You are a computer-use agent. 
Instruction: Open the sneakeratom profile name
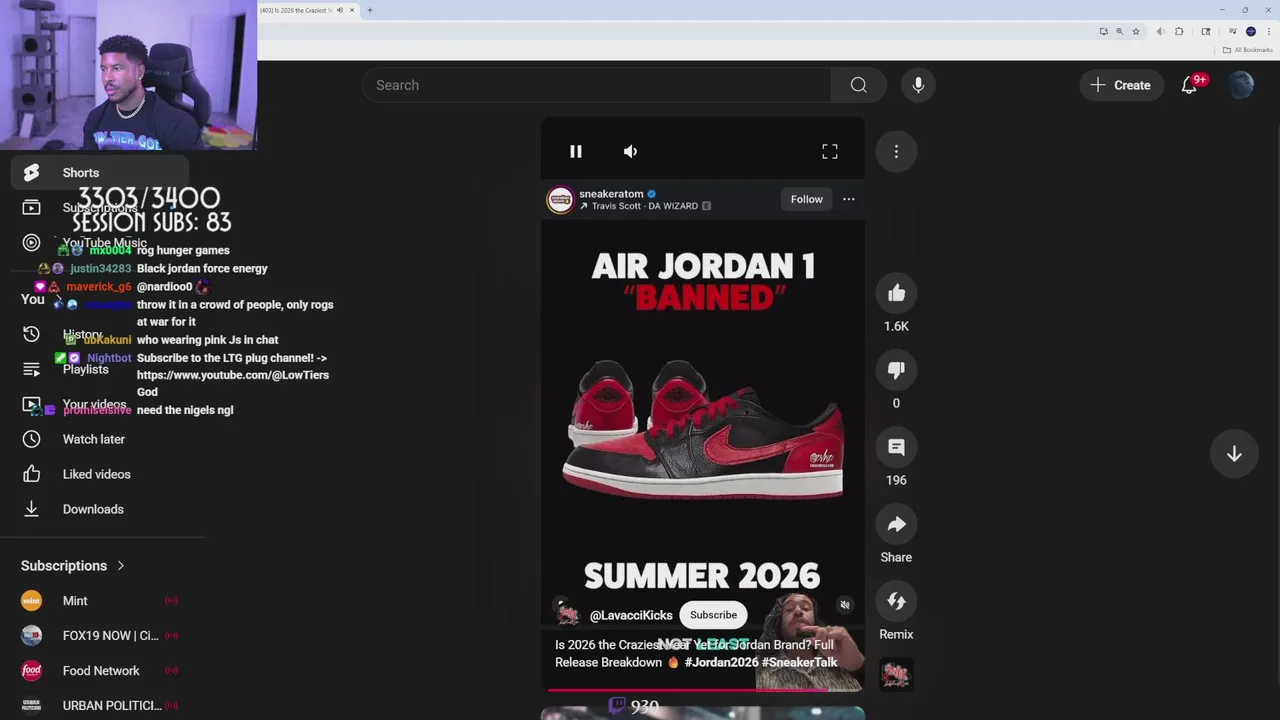[x=611, y=194]
